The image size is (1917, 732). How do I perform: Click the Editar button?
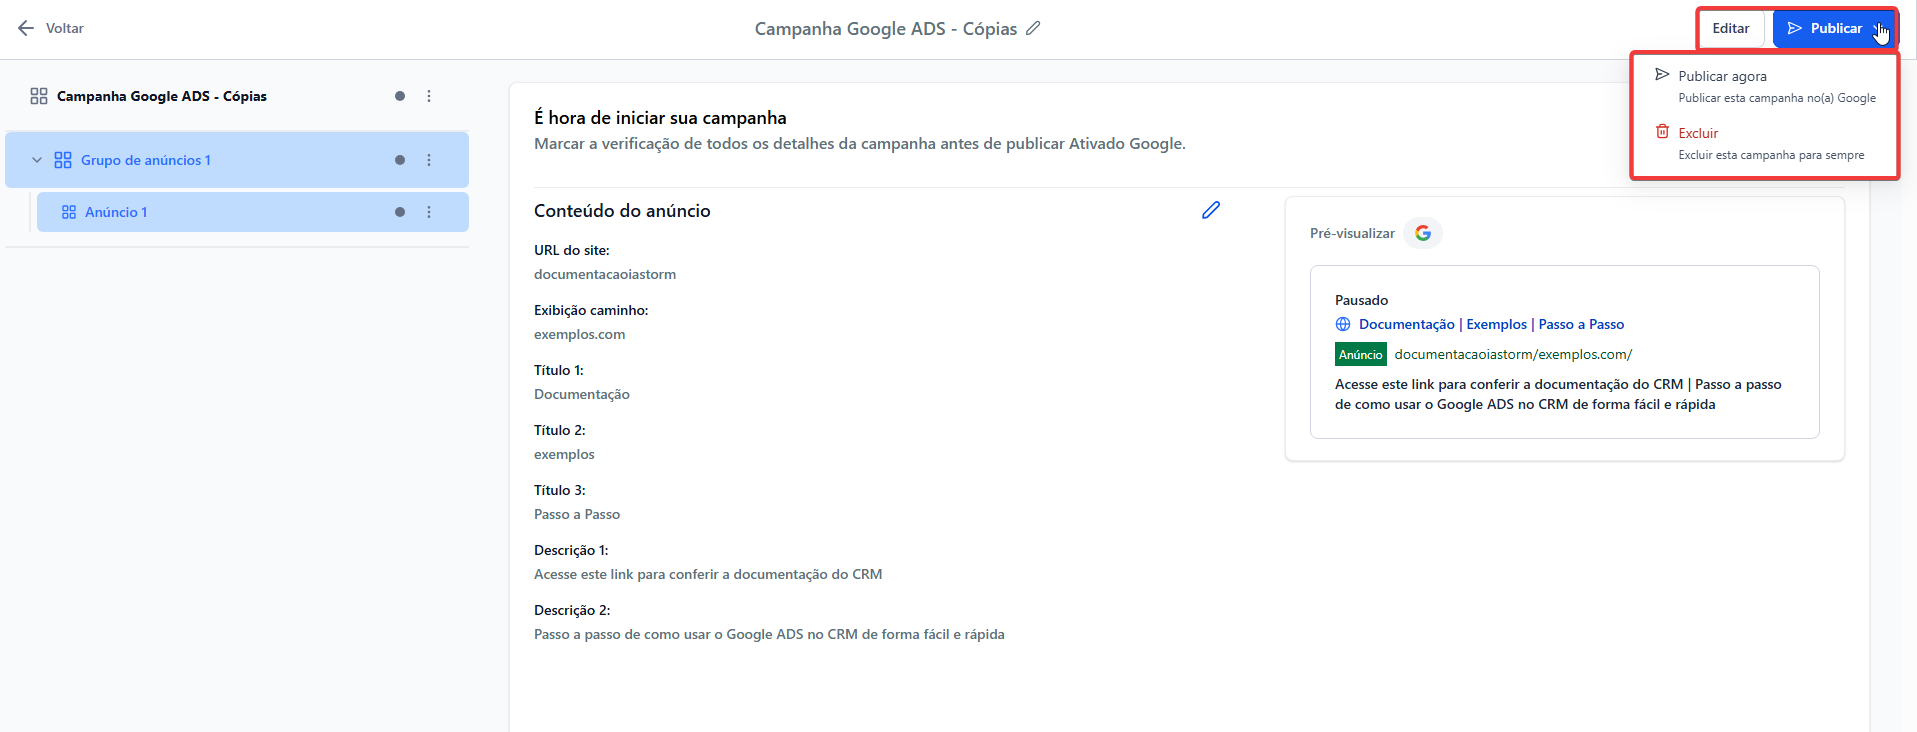[1730, 28]
